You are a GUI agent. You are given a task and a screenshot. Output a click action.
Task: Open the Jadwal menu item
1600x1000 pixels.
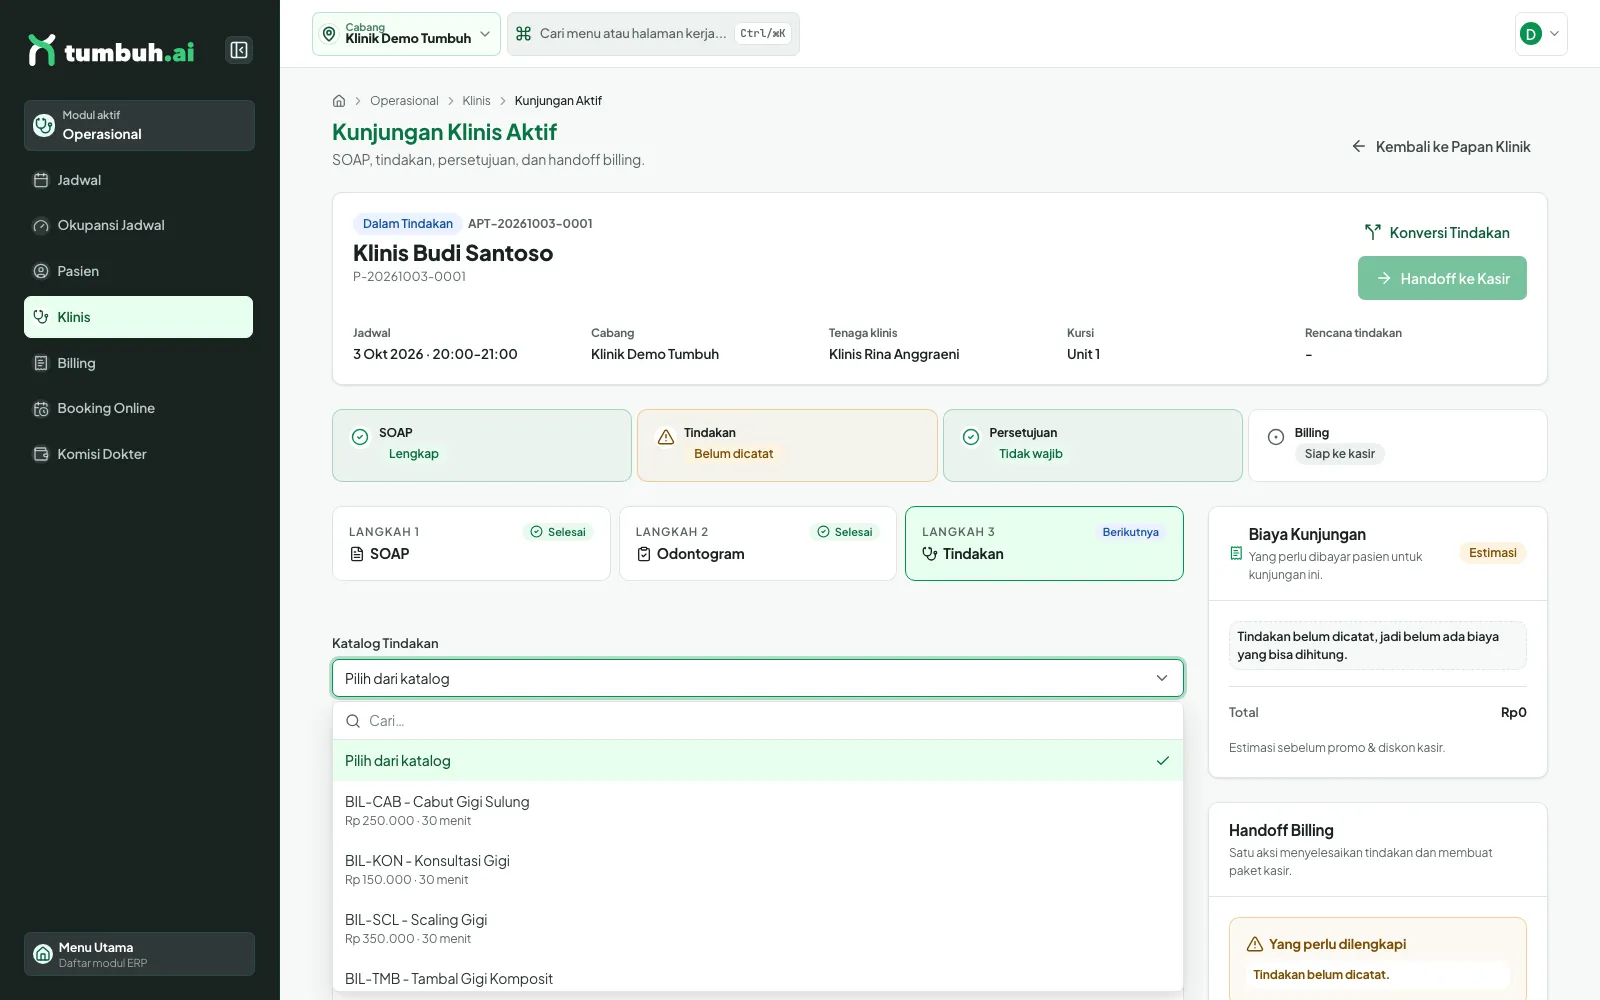tap(139, 180)
